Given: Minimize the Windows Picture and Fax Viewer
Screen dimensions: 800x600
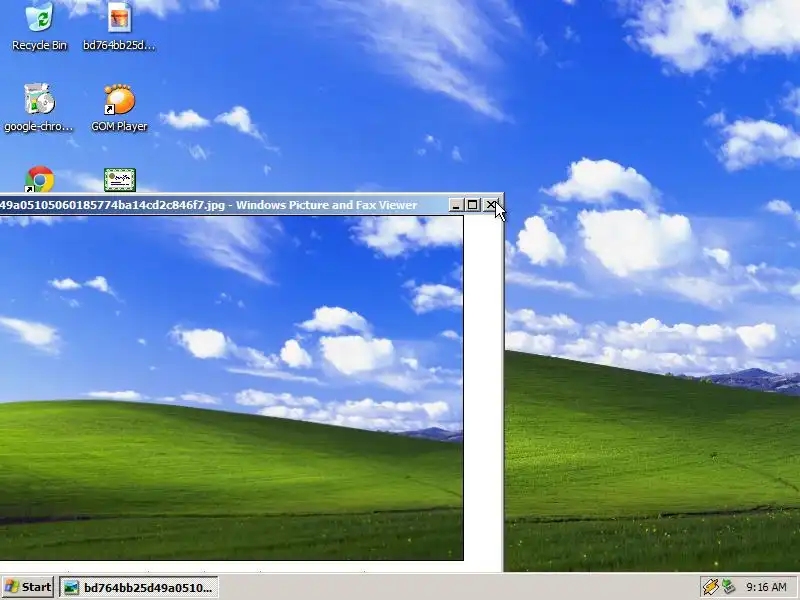Looking at the screenshot, I should point(456,205).
